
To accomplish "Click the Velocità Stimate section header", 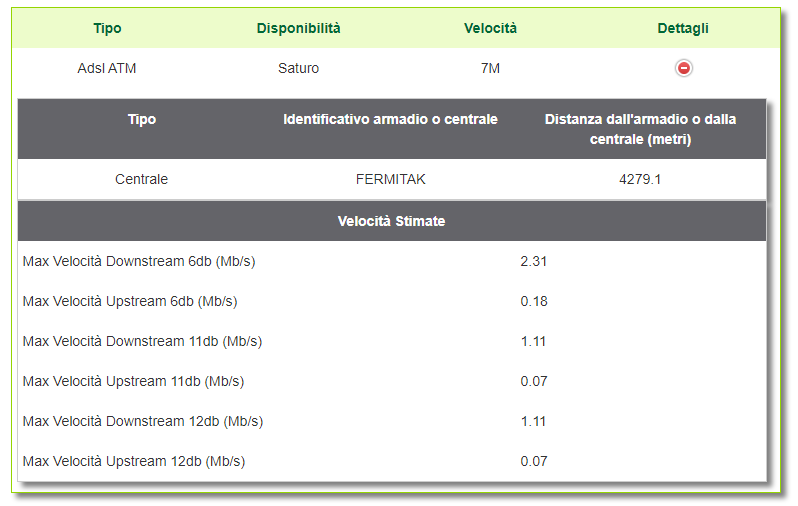I will pyautogui.click(x=391, y=221).
